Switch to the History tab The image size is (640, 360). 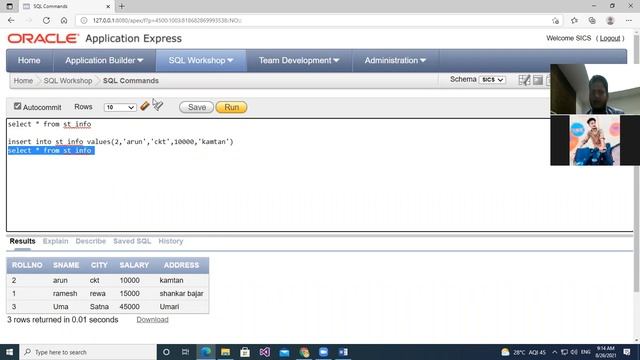point(171,241)
